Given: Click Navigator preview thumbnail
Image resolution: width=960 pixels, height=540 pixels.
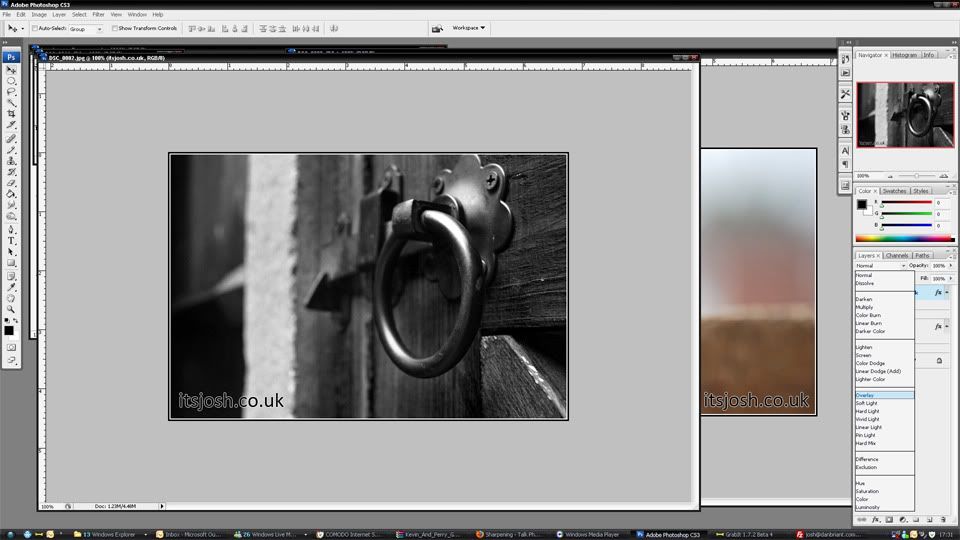Looking at the screenshot, I should 905,114.
